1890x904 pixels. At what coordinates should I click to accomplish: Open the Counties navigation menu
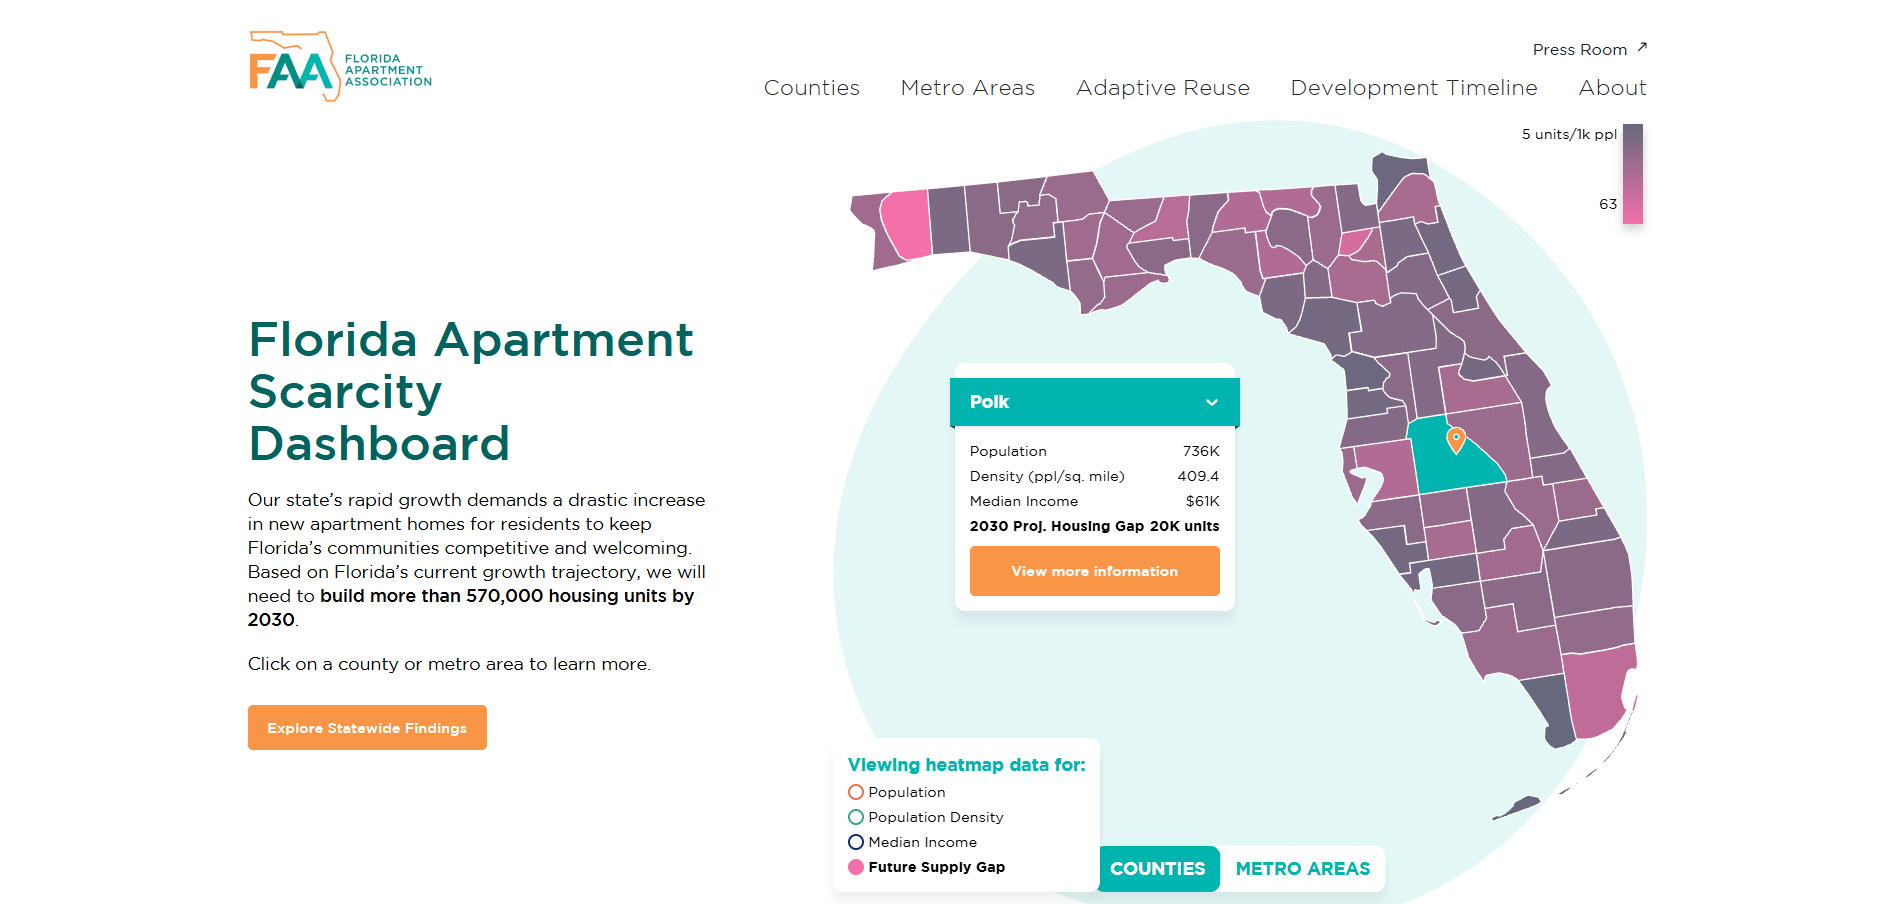pyautogui.click(x=811, y=88)
